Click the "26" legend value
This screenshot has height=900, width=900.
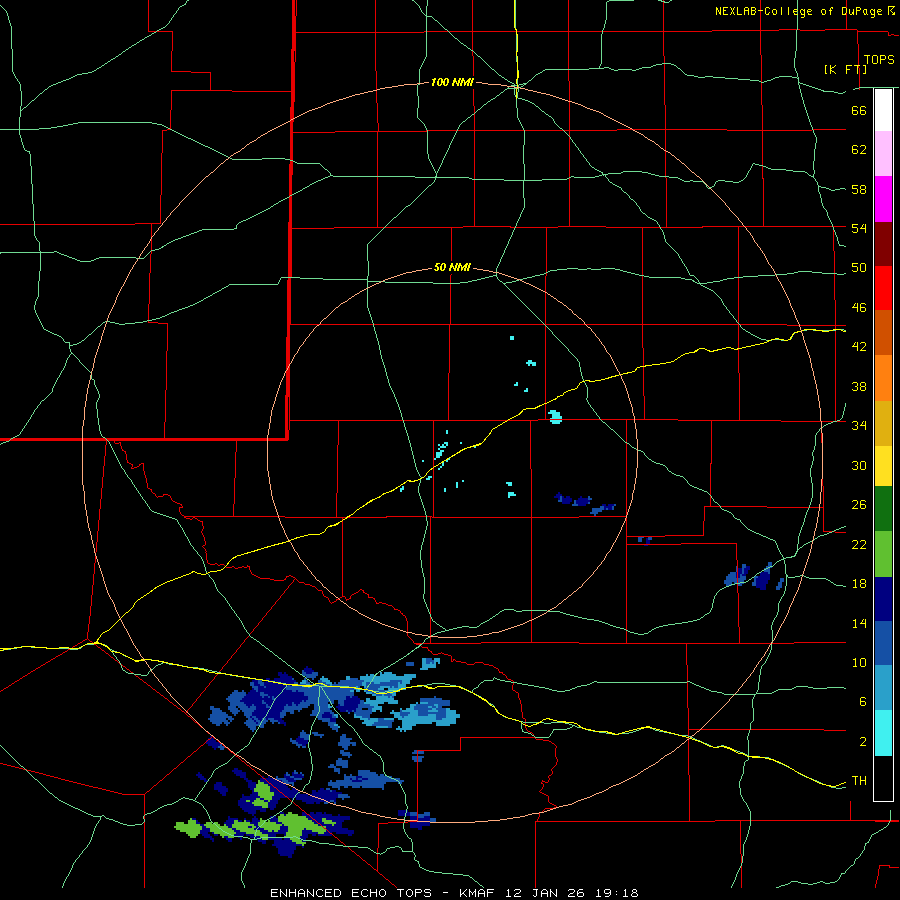point(859,505)
